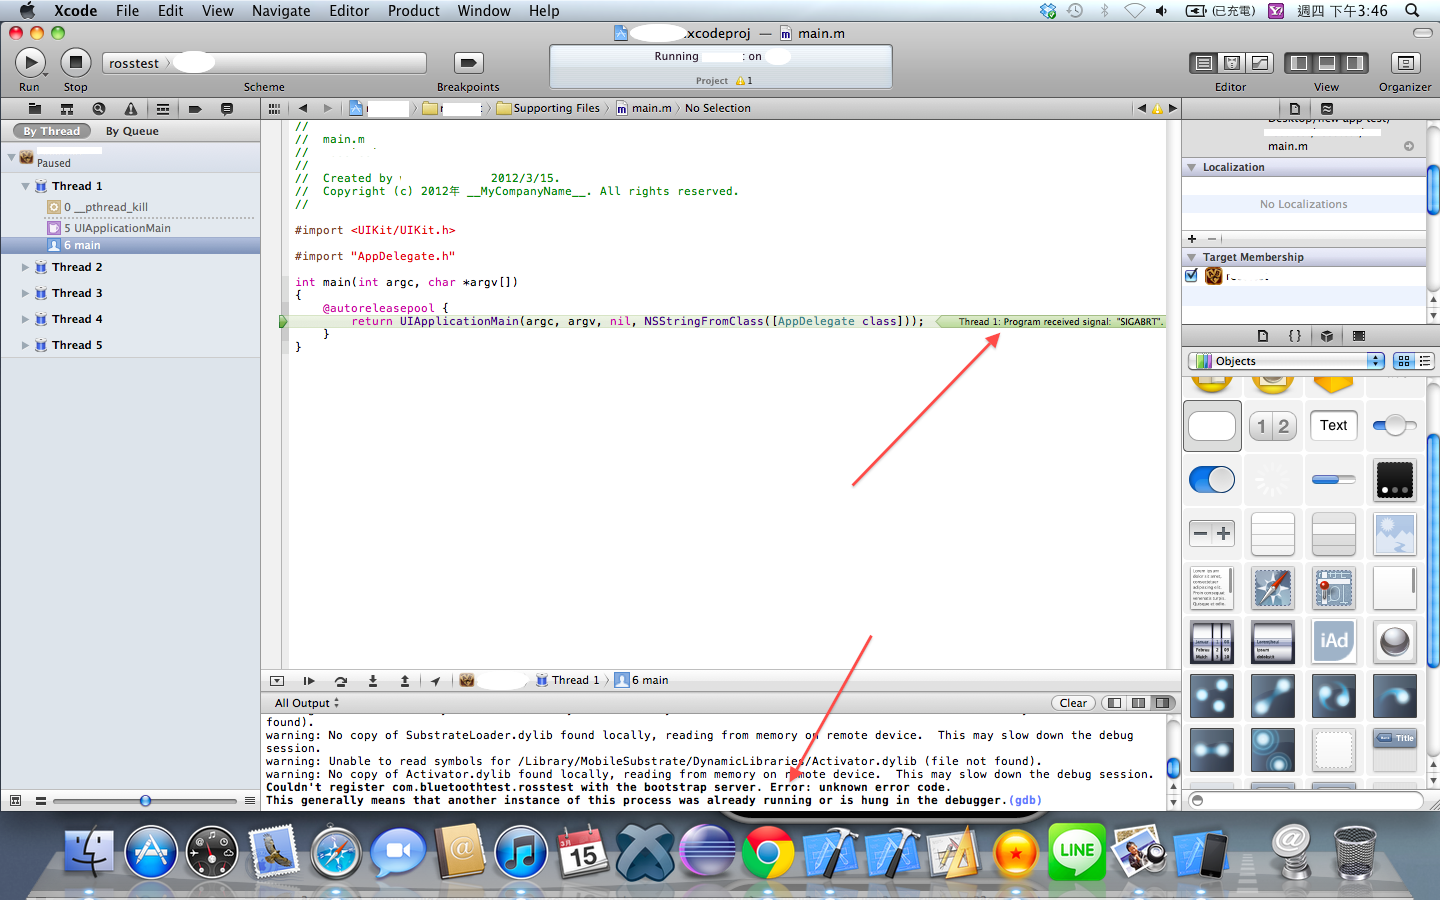Switch the library to icon grid view
Viewport: 1440px width, 900px height.
point(1404,361)
